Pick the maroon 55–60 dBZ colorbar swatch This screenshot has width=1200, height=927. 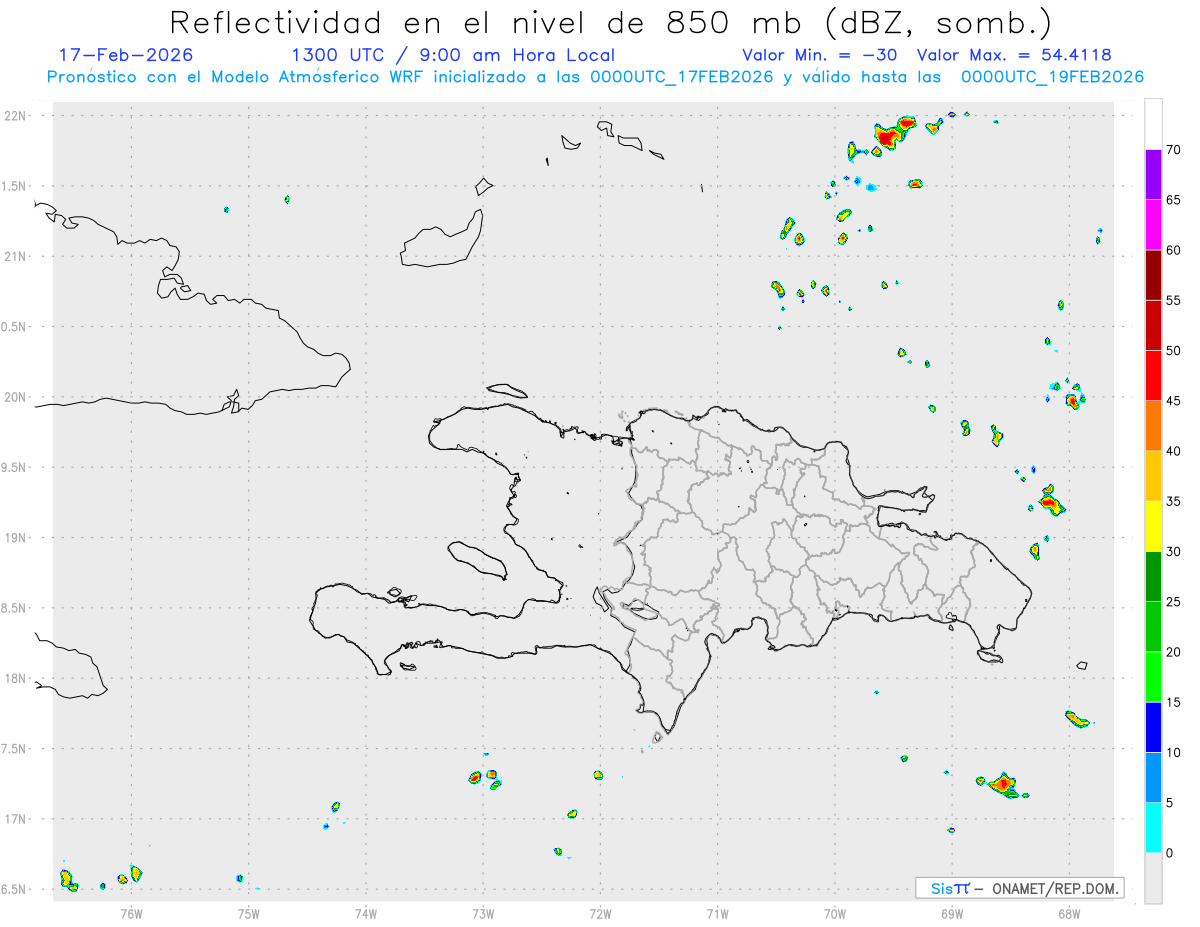pyautogui.click(x=1153, y=275)
